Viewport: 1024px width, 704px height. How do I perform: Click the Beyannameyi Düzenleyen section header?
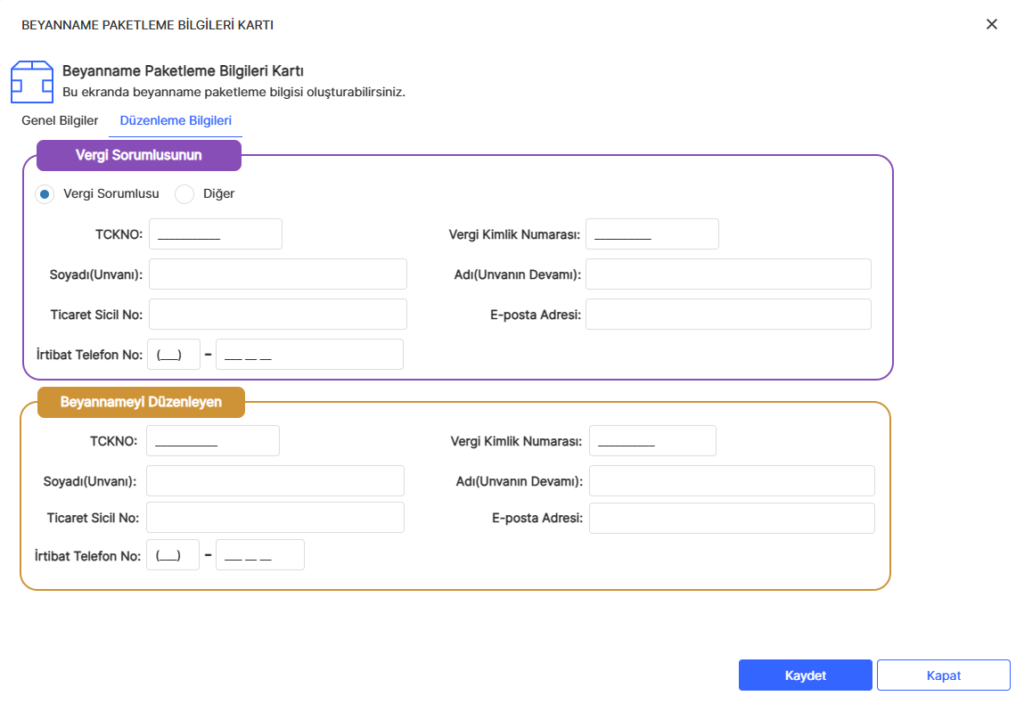(x=143, y=402)
